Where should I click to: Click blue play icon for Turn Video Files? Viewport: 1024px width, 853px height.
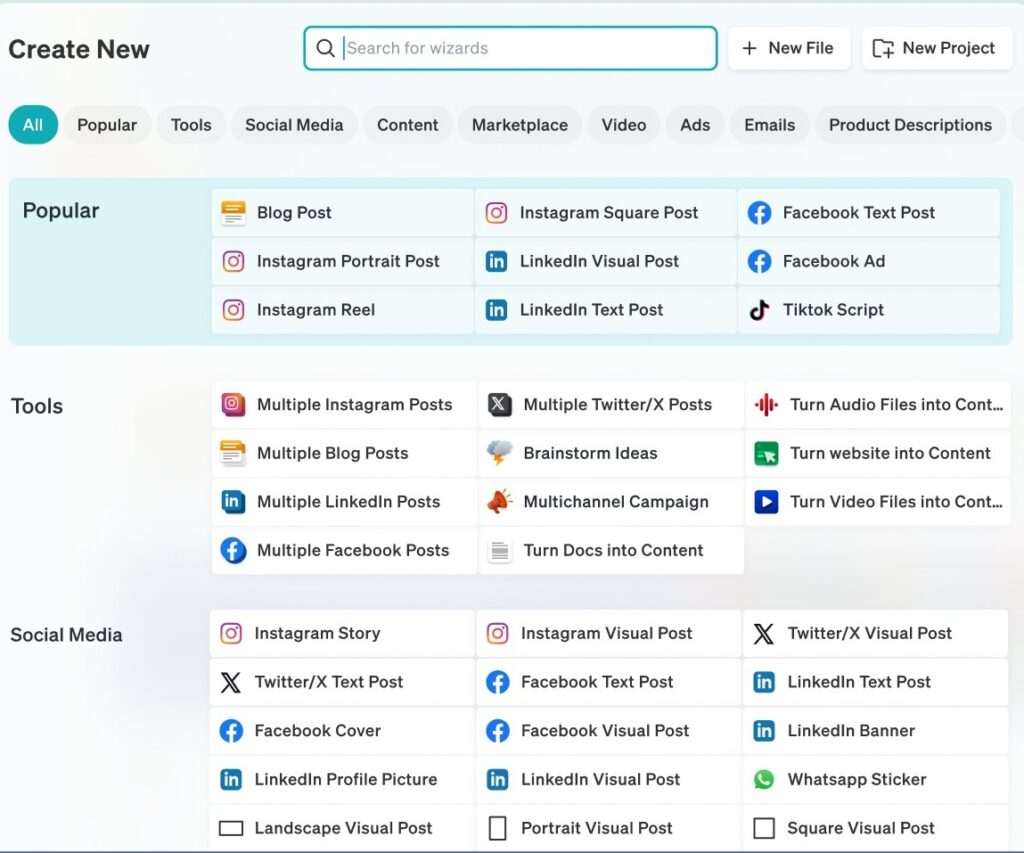click(766, 502)
